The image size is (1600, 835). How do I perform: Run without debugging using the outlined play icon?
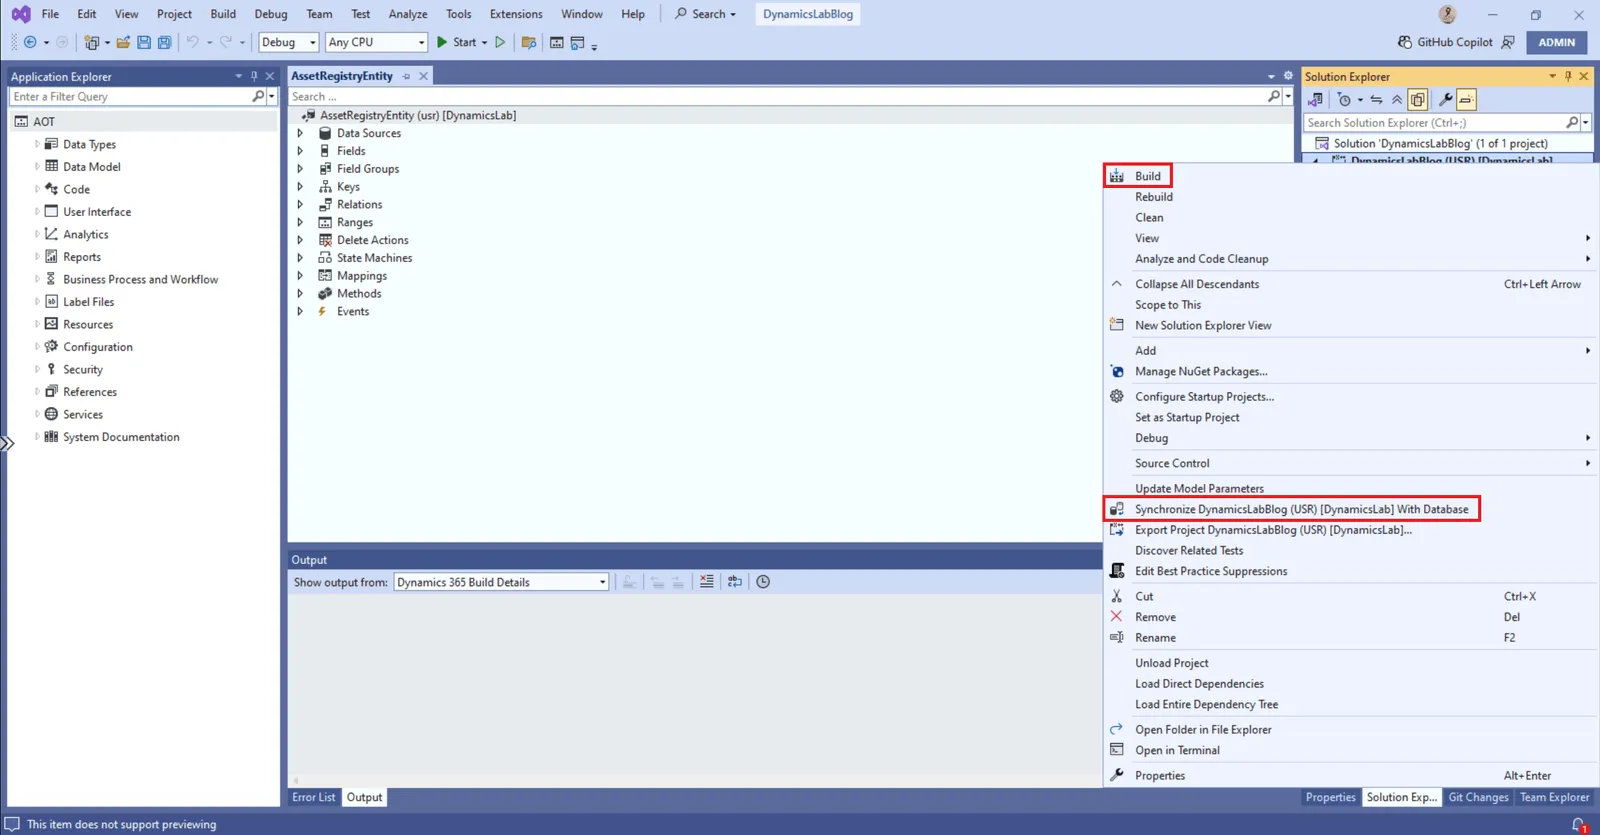[x=500, y=42]
